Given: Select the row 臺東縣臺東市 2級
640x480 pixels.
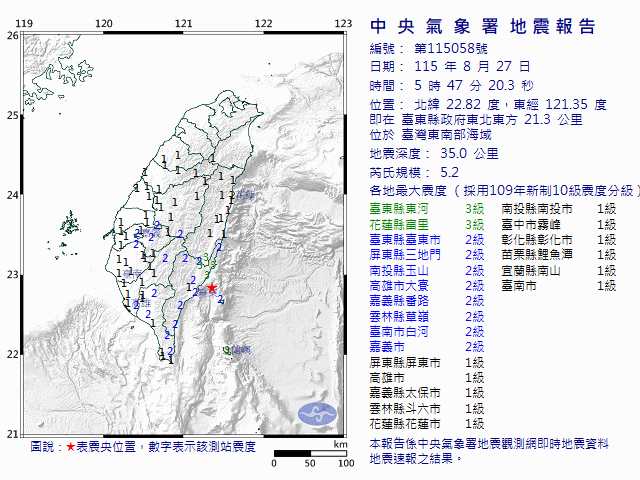Looking at the screenshot, I should 427,240.
